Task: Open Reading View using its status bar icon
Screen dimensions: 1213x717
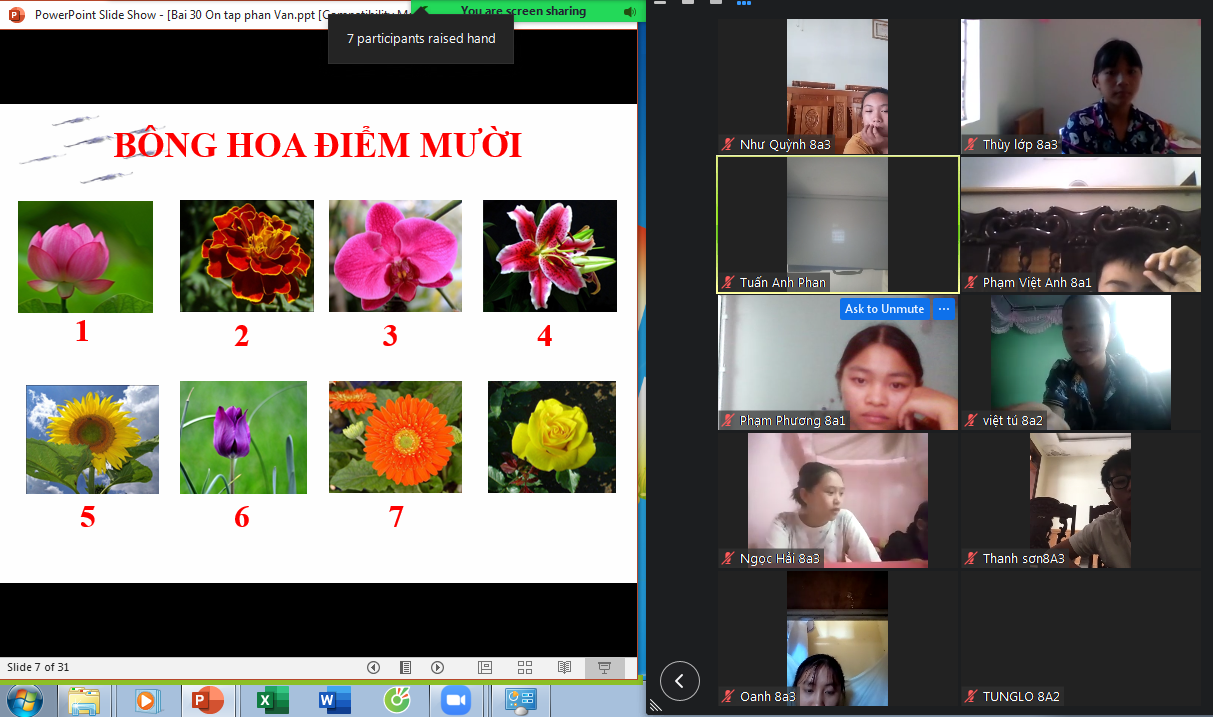Action: coord(565,667)
